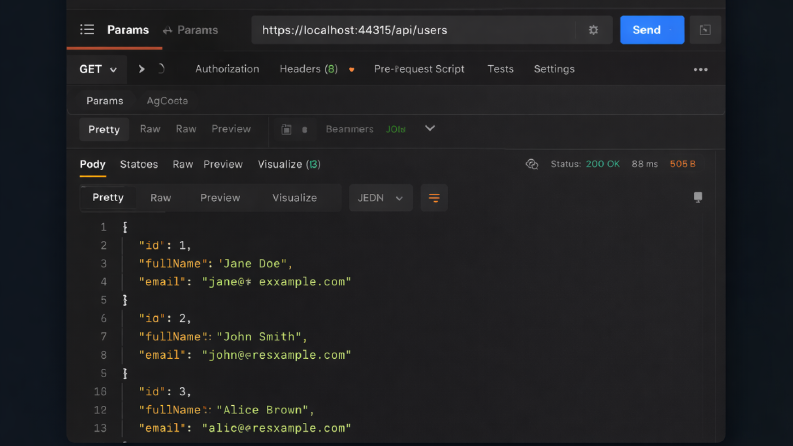
Task: Select Visualize view in the JEDN row
Action: [294, 198]
